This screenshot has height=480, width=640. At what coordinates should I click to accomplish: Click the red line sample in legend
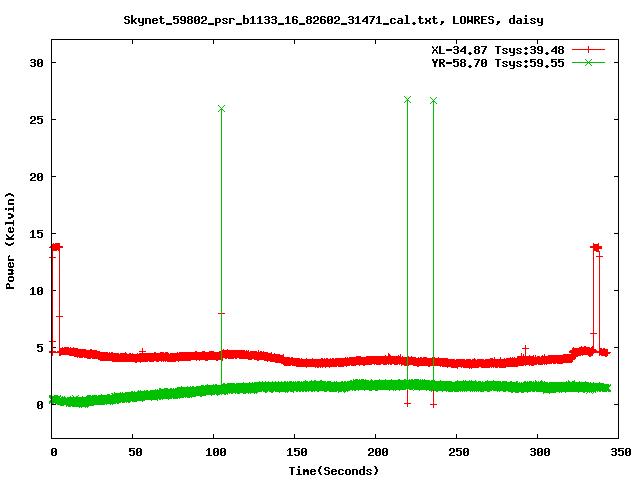(588, 50)
